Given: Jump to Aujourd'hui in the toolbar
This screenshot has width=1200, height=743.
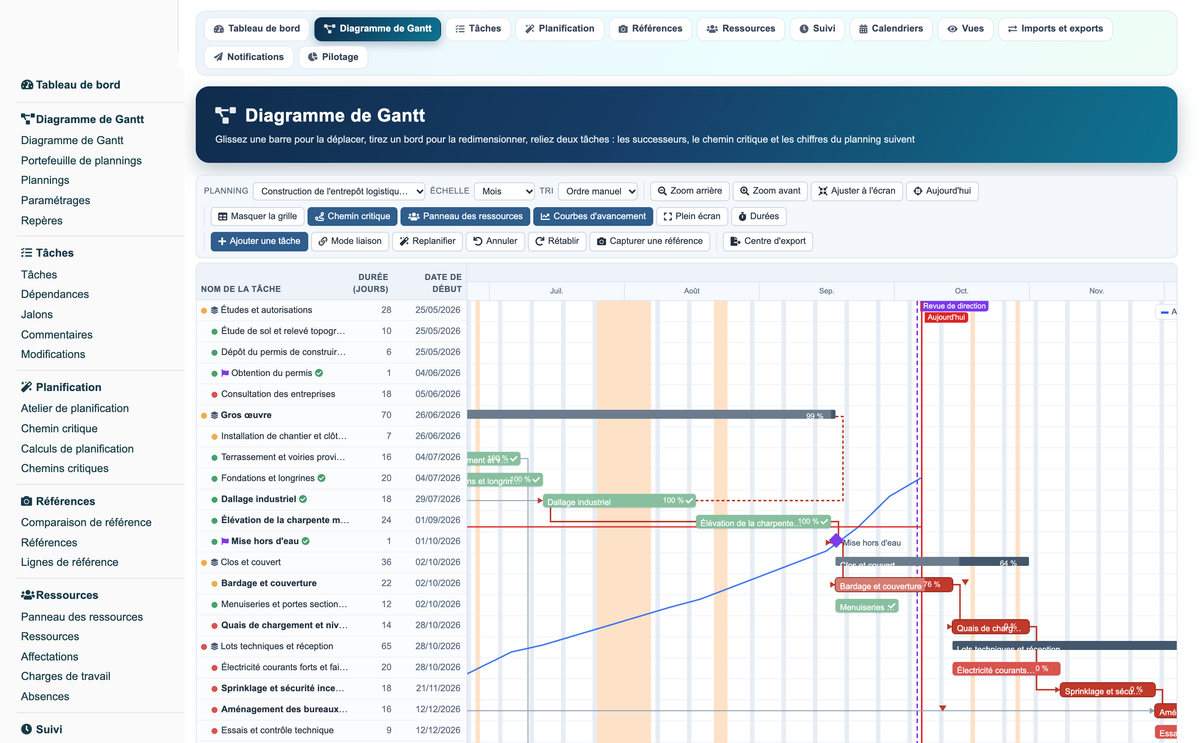Looking at the screenshot, I should click(x=942, y=191).
